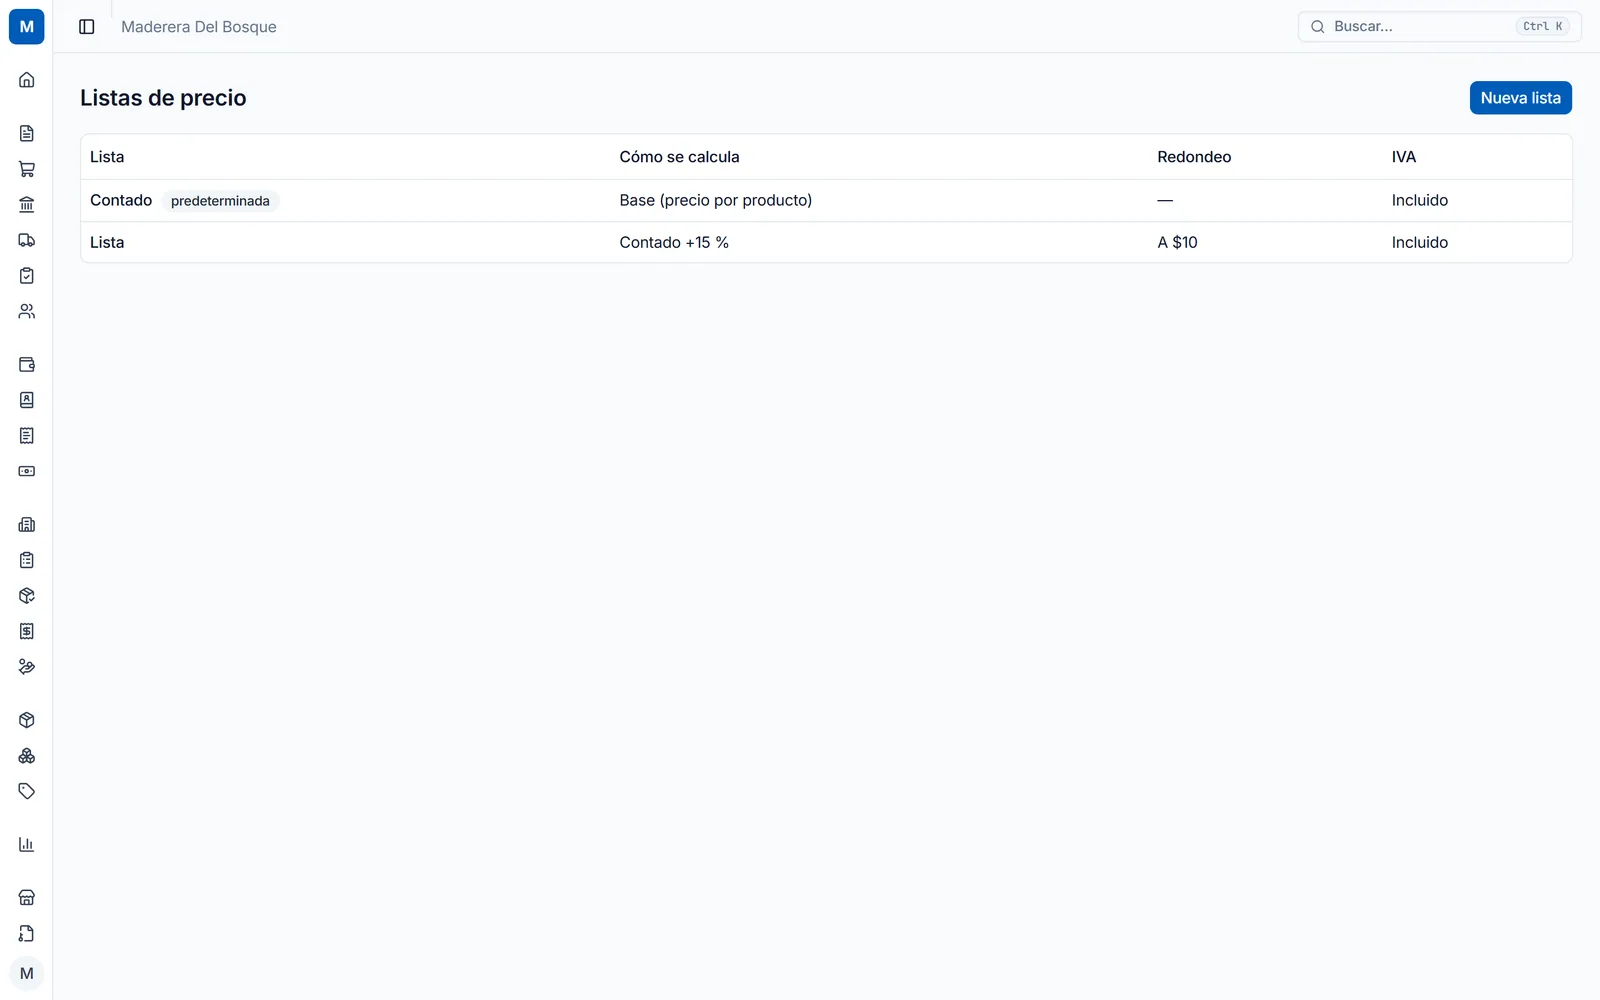The image size is (1600, 1000).
Task: Open the M user avatar at bottom
Action: pos(27,974)
